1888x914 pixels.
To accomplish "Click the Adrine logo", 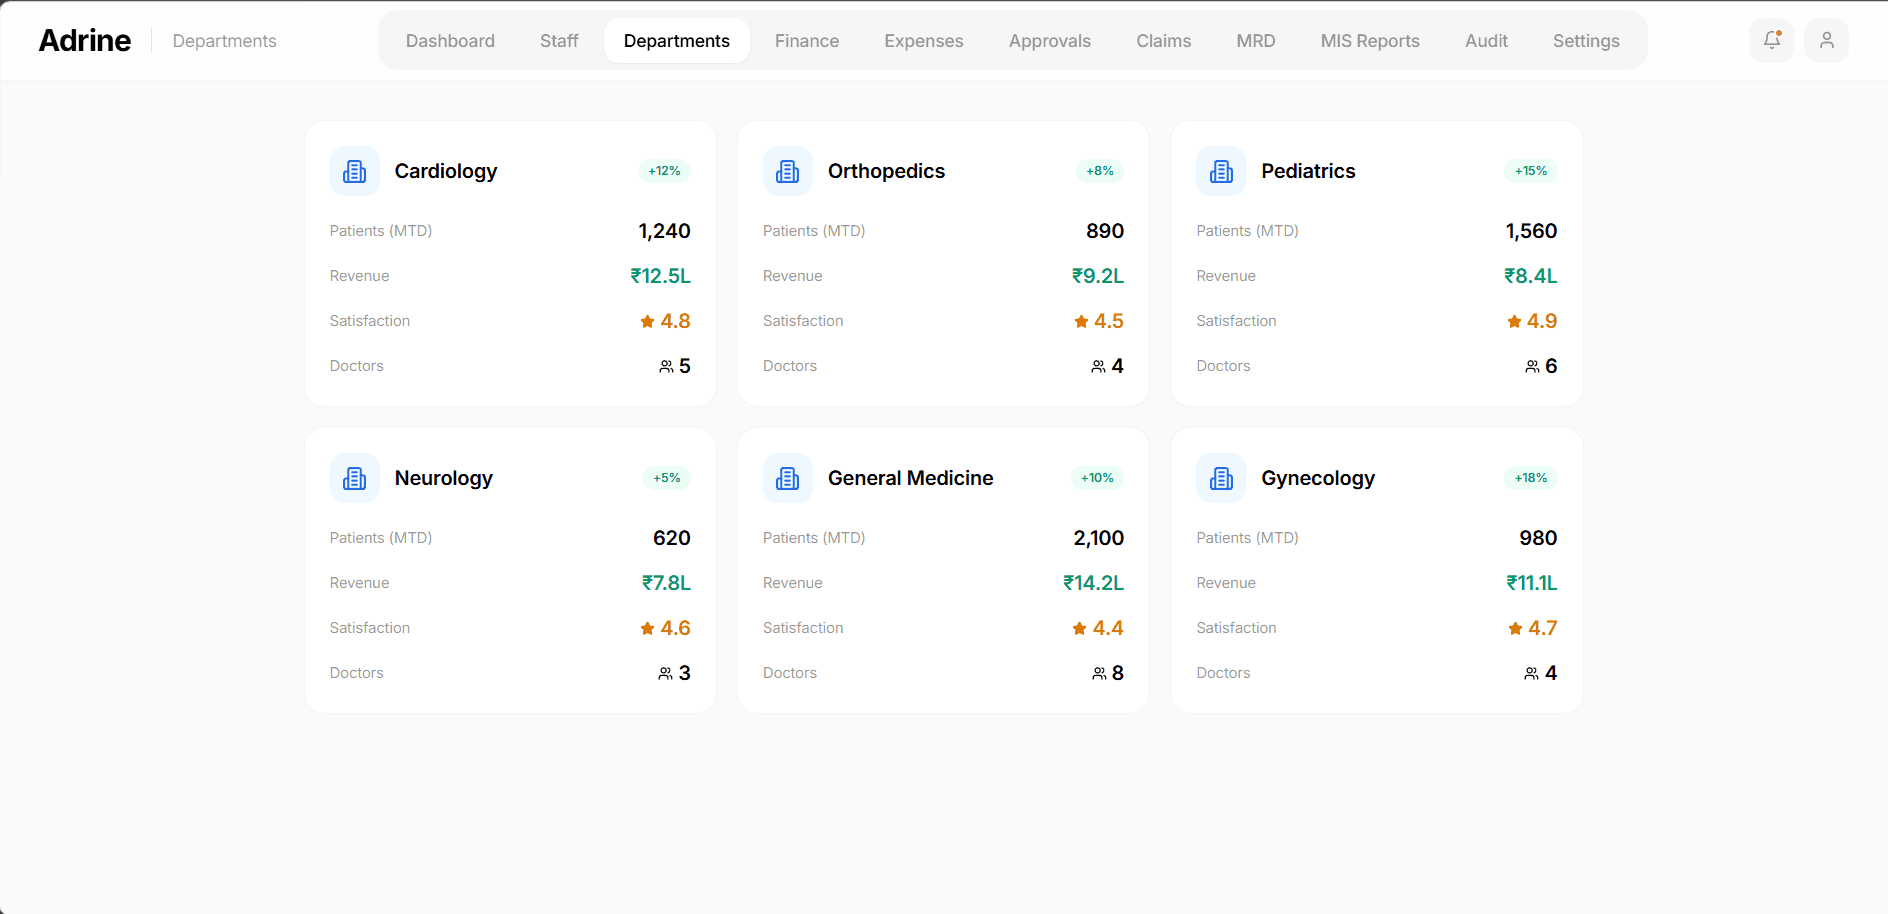I will click(x=84, y=40).
